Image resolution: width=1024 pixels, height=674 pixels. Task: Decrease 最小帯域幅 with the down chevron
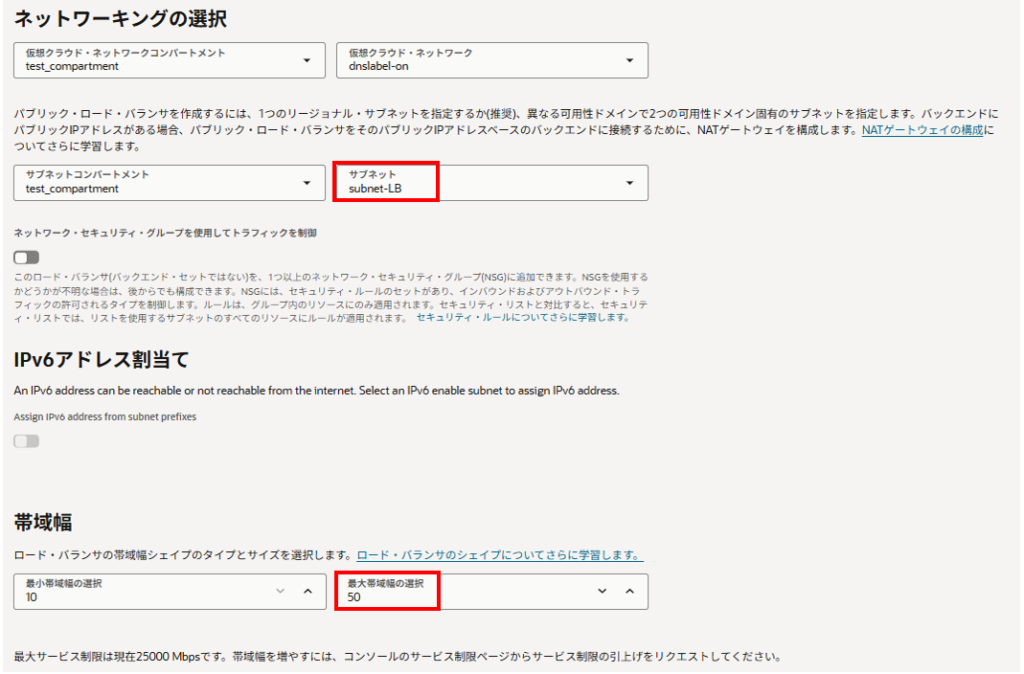point(281,591)
